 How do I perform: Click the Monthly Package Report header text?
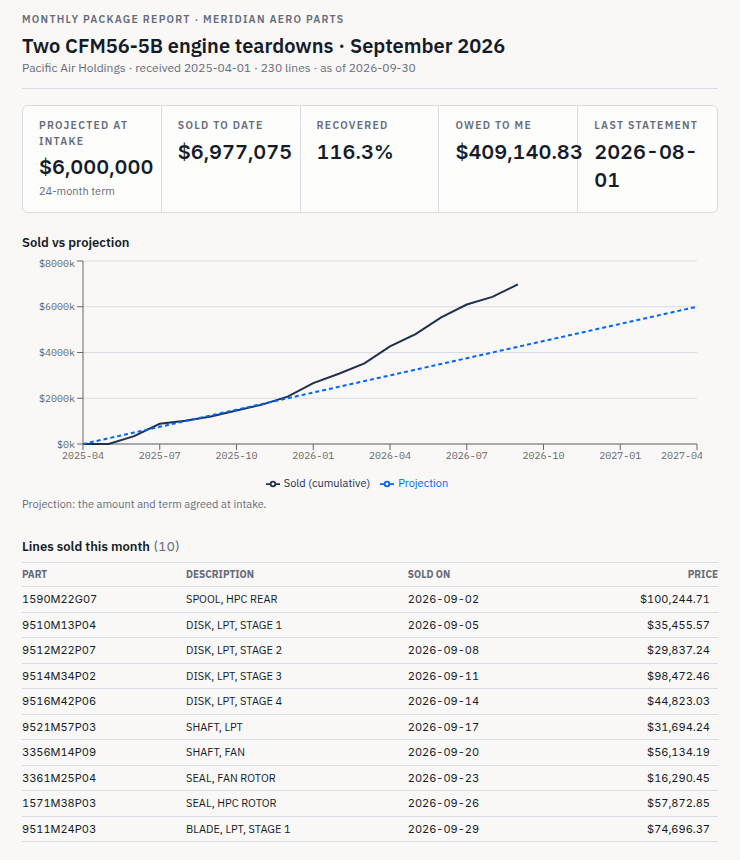(x=183, y=19)
